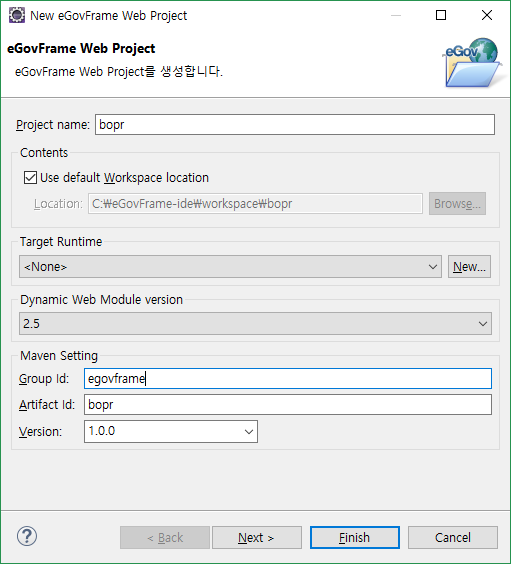Click the eGov globe folder icon
Screen dimensions: 511x564
(x=472, y=63)
